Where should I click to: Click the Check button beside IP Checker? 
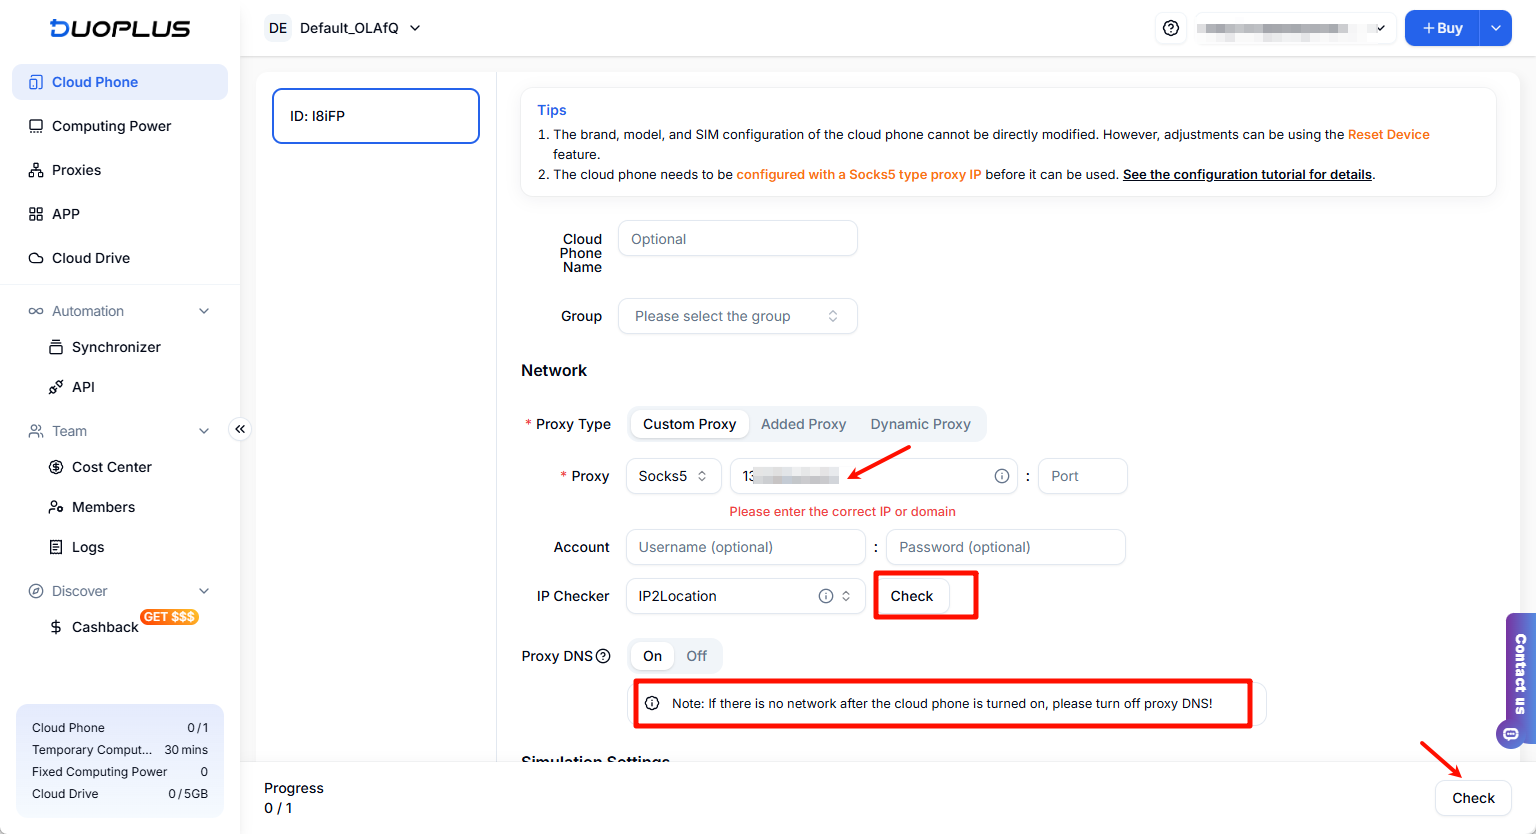pyautogui.click(x=911, y=596)
